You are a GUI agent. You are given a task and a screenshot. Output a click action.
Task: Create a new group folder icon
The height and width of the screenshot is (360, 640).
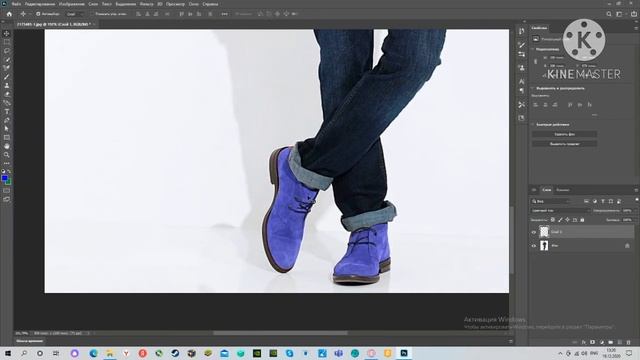[611, 342]
